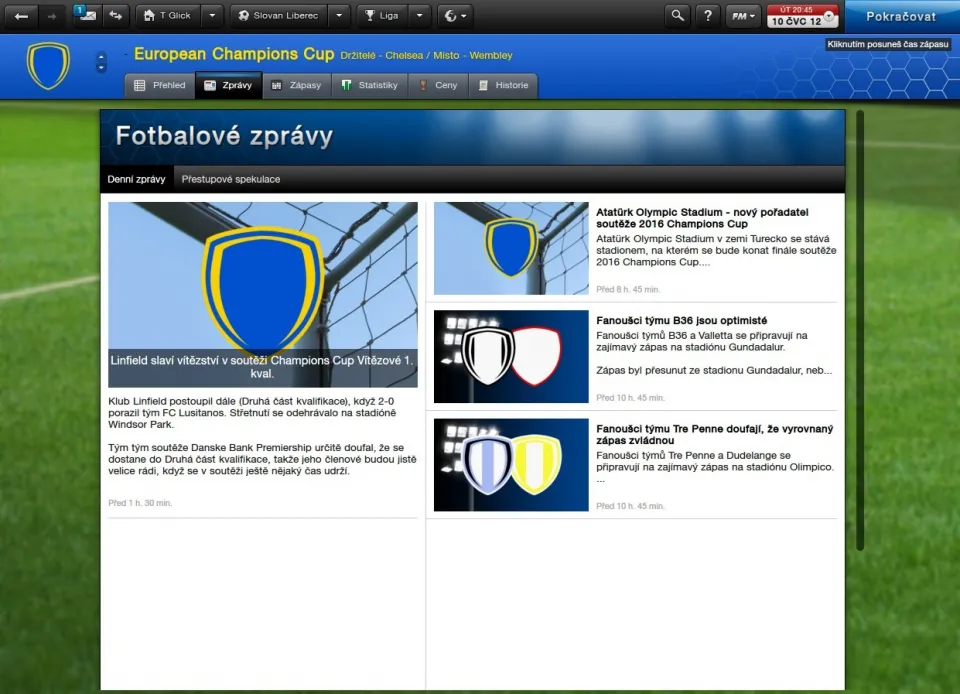The image size is (960, 694).
Task: Expand the dropdown arrow beside Slovan Liberec
Action: (340, 16)
